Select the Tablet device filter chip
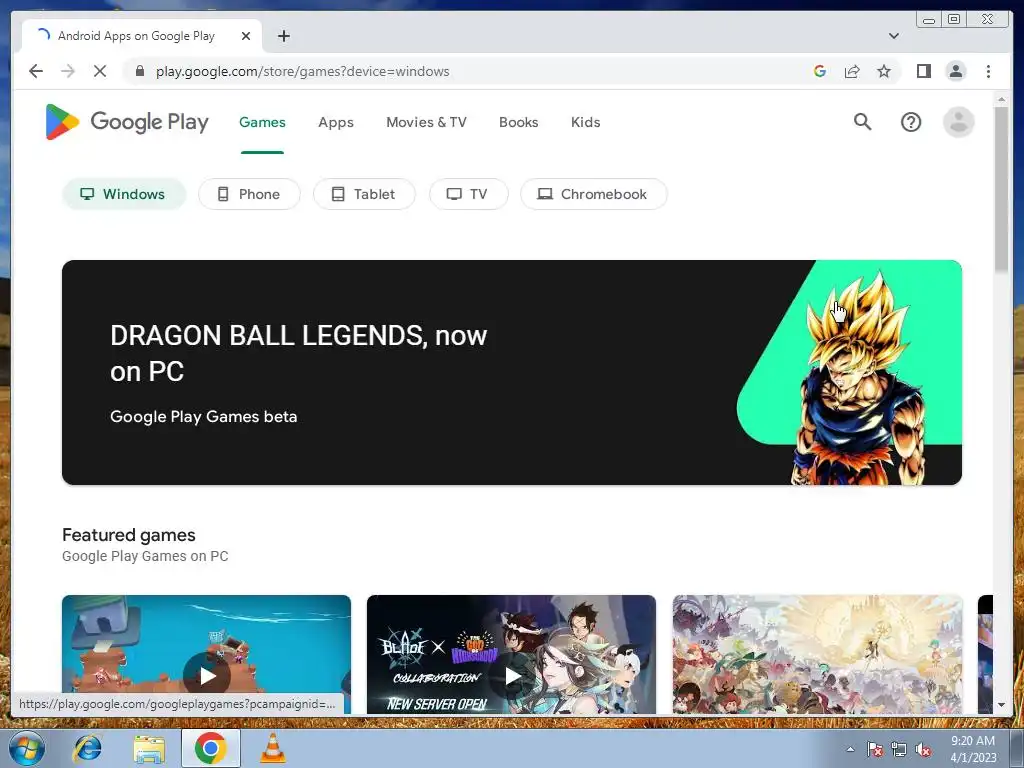The width and height of the screenshot is (1024, 768). (x=364, y=194)
